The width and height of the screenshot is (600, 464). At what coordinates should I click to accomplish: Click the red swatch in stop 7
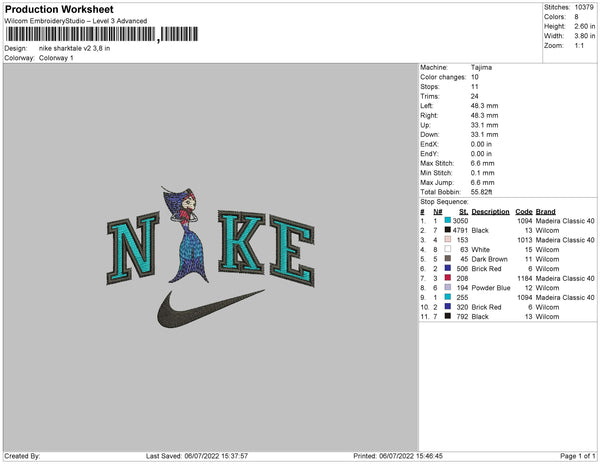coord(448,278)
